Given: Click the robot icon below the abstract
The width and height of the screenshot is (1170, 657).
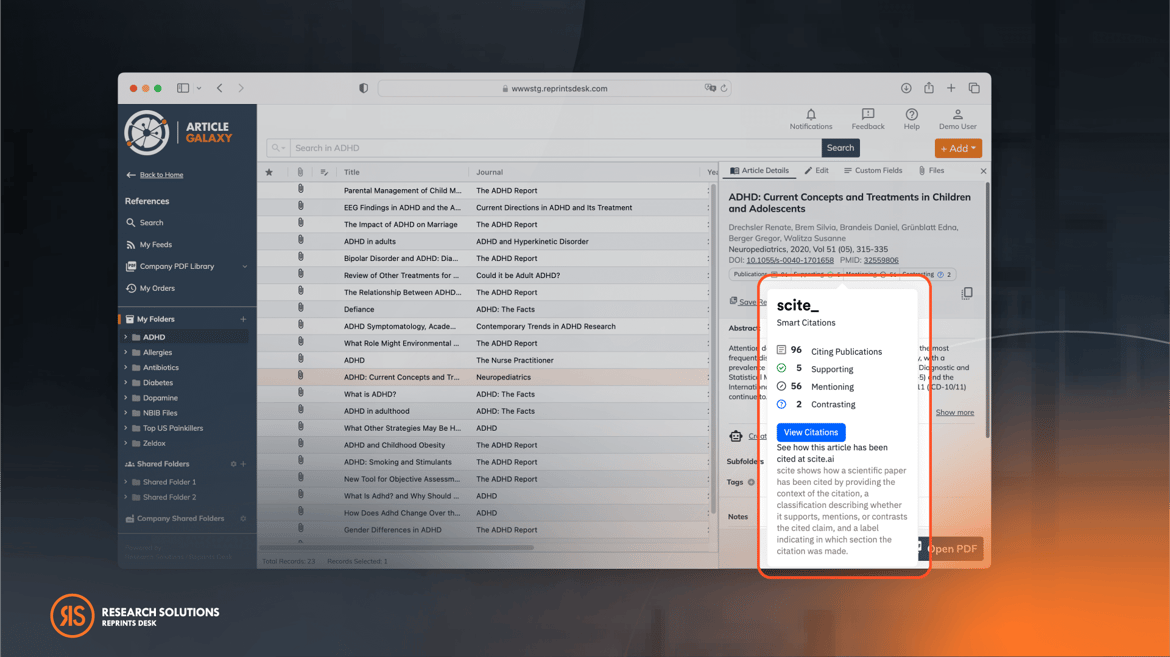Looking at the screenshot, I should tap(736, 436).
